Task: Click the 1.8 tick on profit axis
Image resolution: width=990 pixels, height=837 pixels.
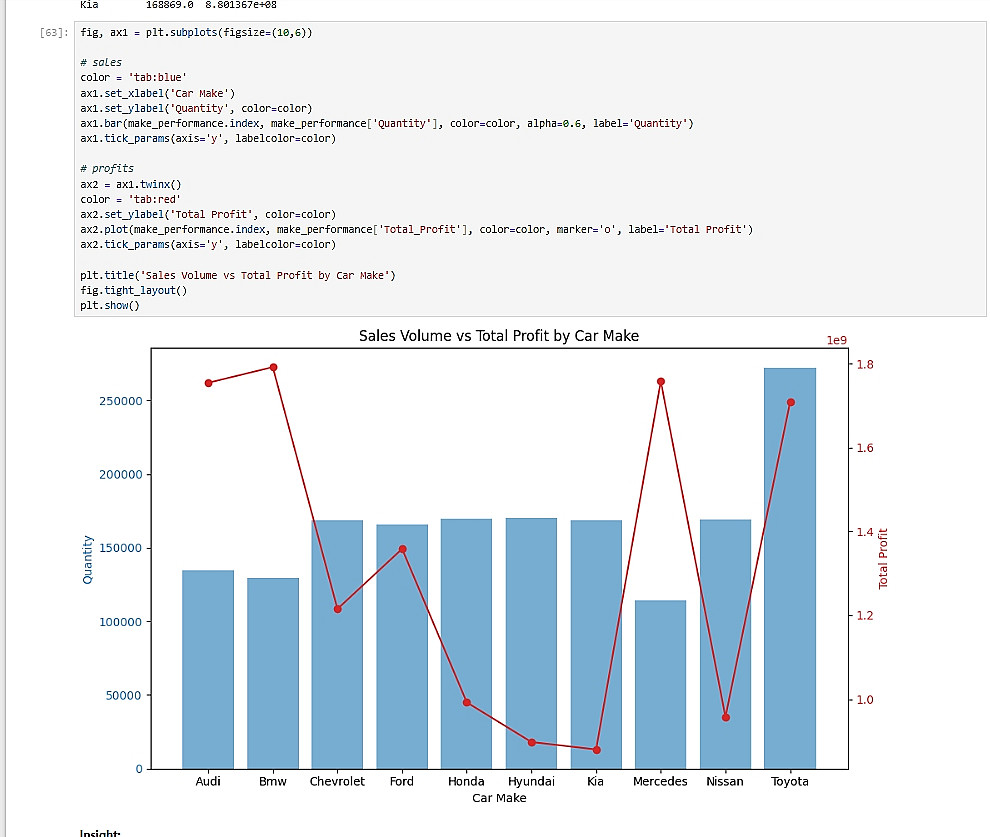Action: [865, 364]
